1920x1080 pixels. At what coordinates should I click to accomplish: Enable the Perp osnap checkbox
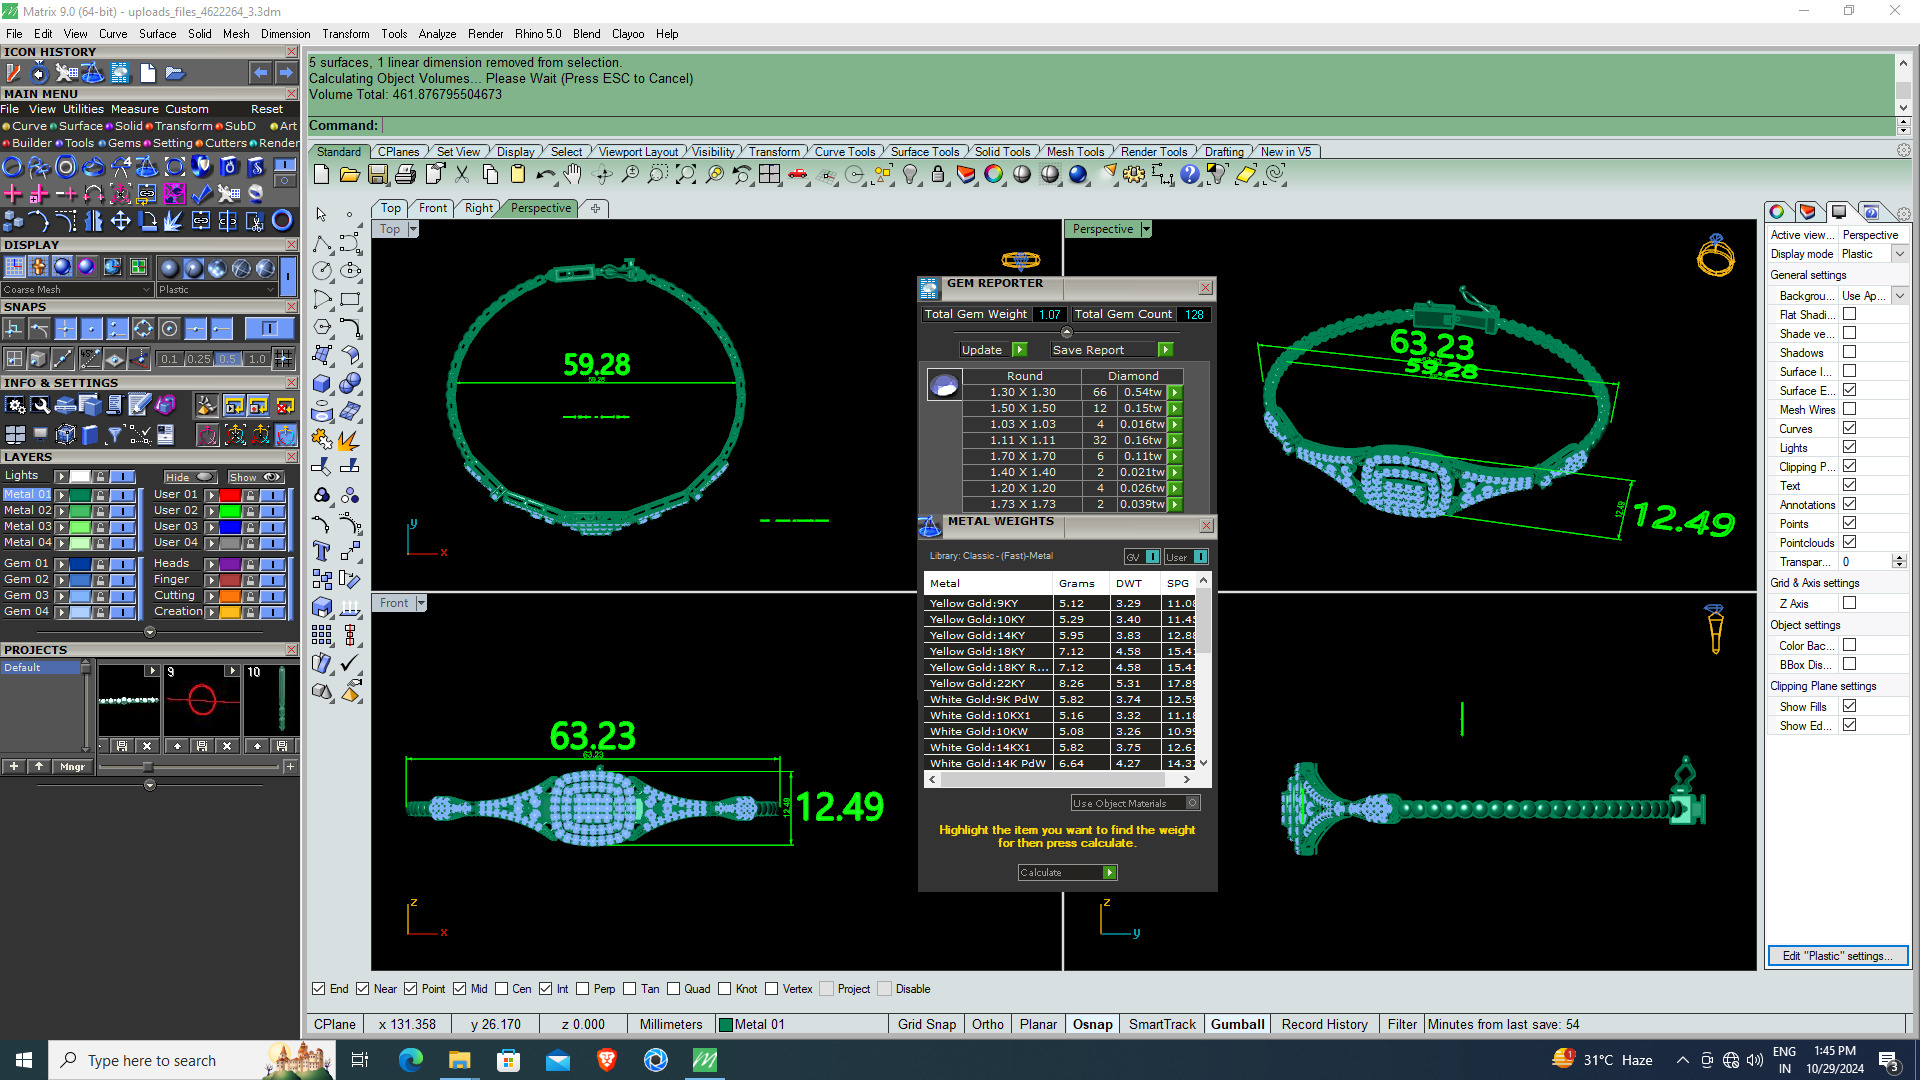[583, 989]
